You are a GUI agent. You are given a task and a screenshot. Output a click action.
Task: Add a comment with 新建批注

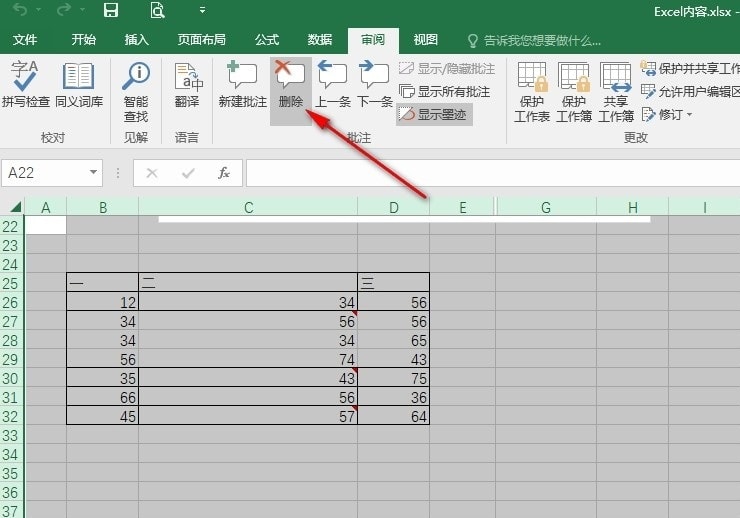coord(242,84)
